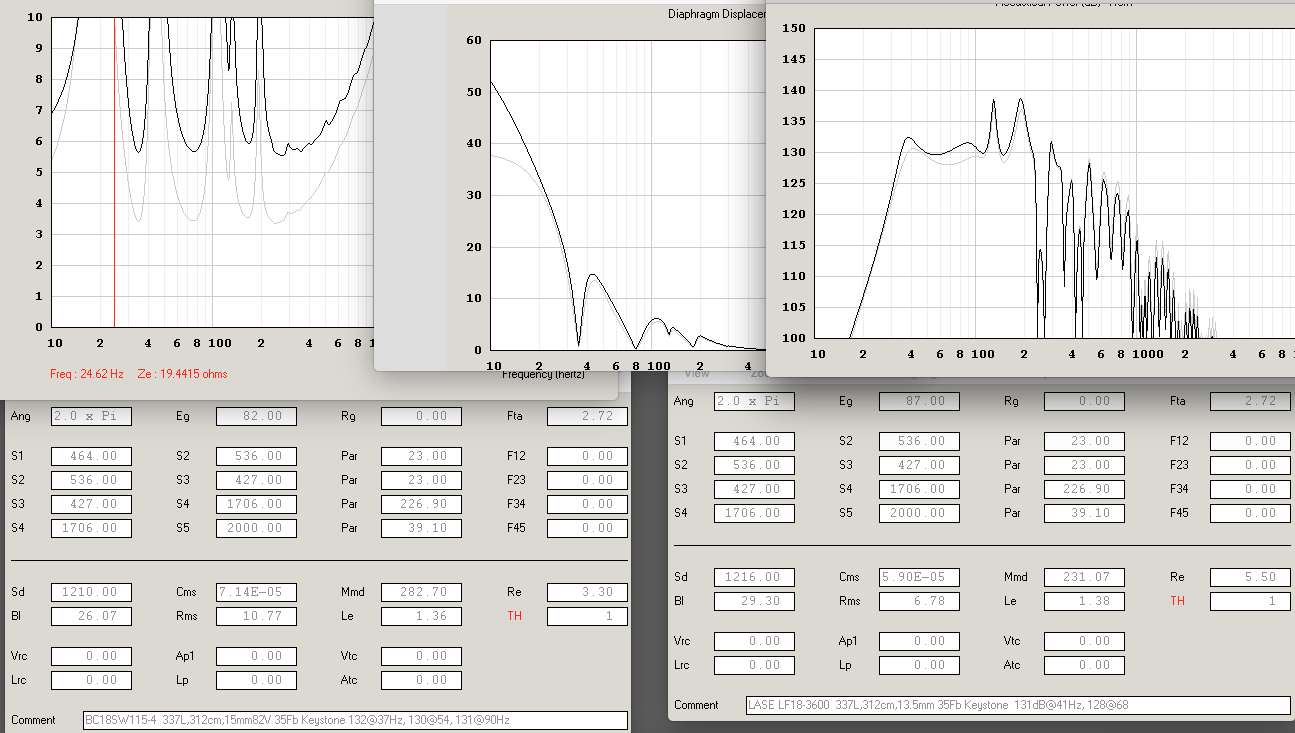Click Atc field in LASE LF18 window

pos(1084,665)
